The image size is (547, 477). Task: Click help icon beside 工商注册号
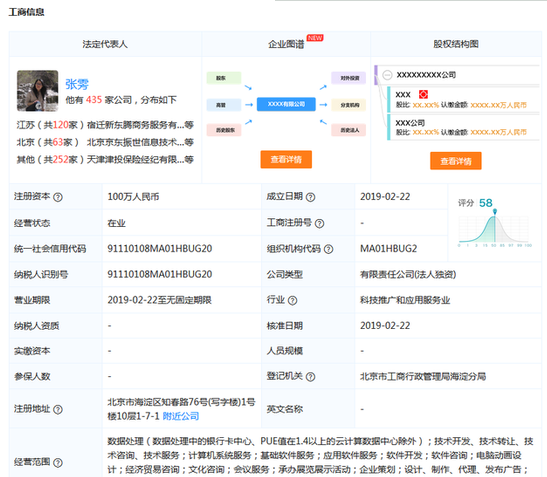(319, 223)
